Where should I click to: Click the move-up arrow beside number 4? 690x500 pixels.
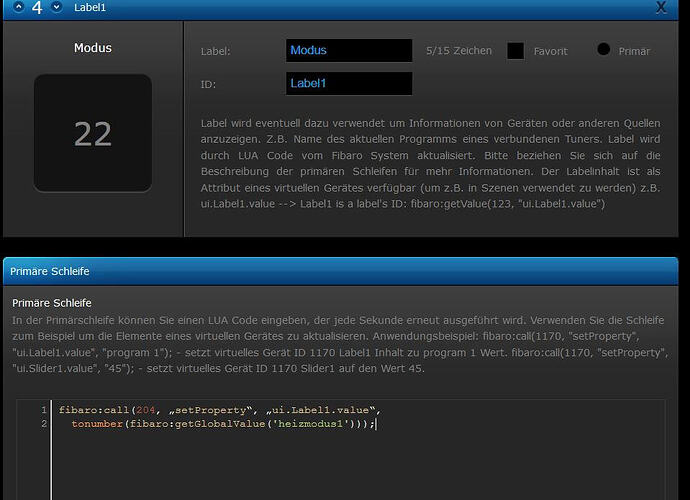pyautogui.click(x=18, y=7)
